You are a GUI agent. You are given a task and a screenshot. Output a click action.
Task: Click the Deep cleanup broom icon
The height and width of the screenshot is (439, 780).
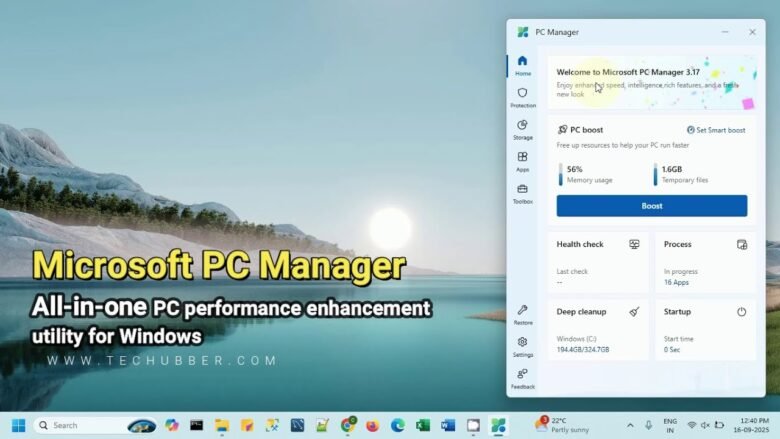pyautogui.click(x=634, y=312)
